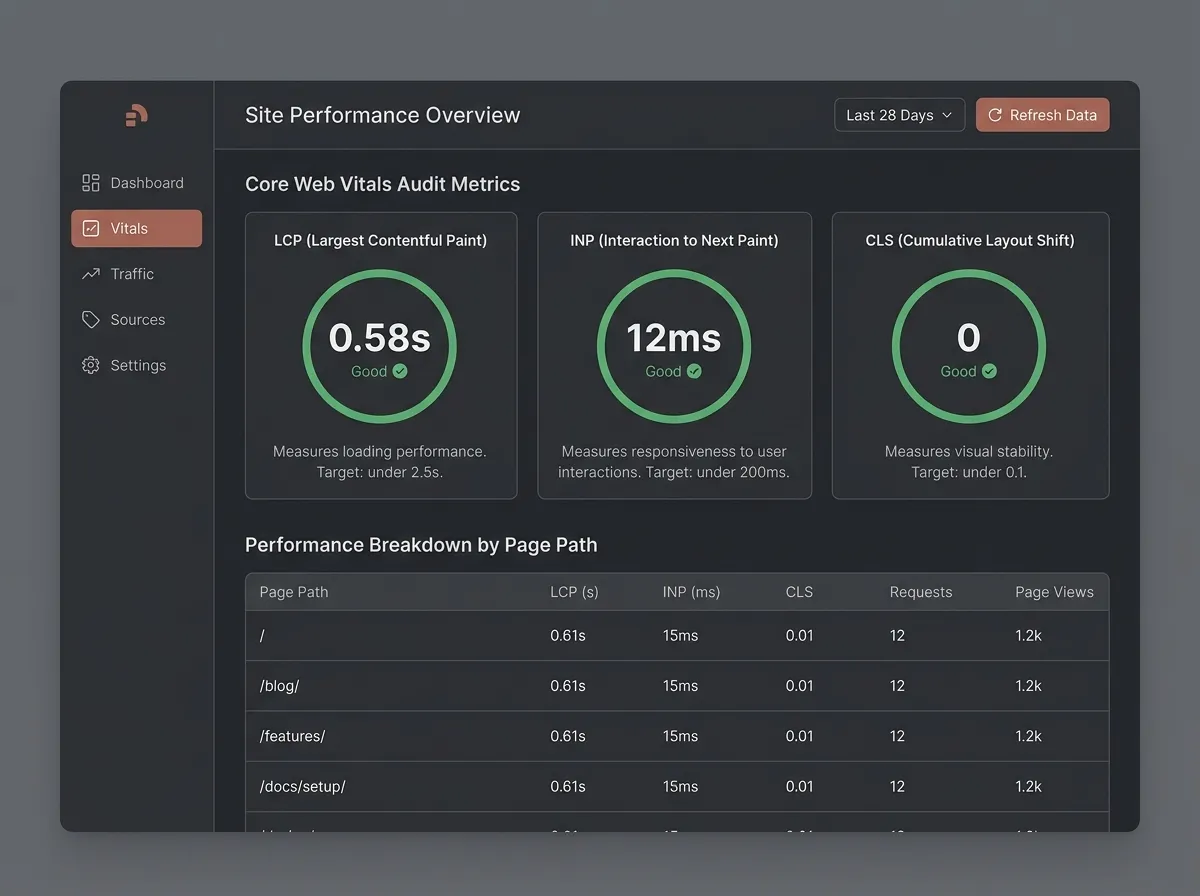Click the "Core Web Vitals Audit Metrics" heading
1200x896 pixels.
click(383, 184)
